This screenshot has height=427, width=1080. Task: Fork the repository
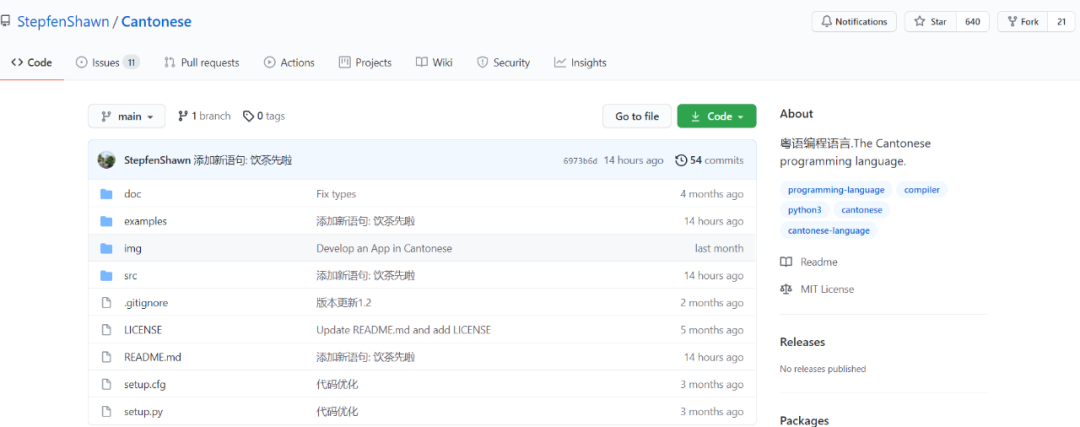(x=1023, y=21)
